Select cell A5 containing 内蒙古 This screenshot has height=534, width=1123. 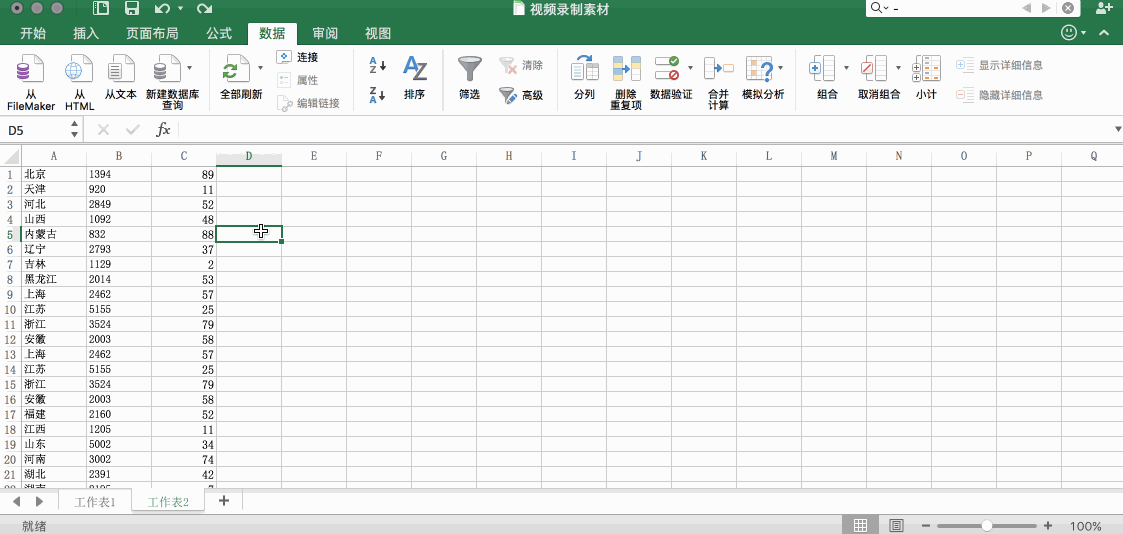click(54, 234)
